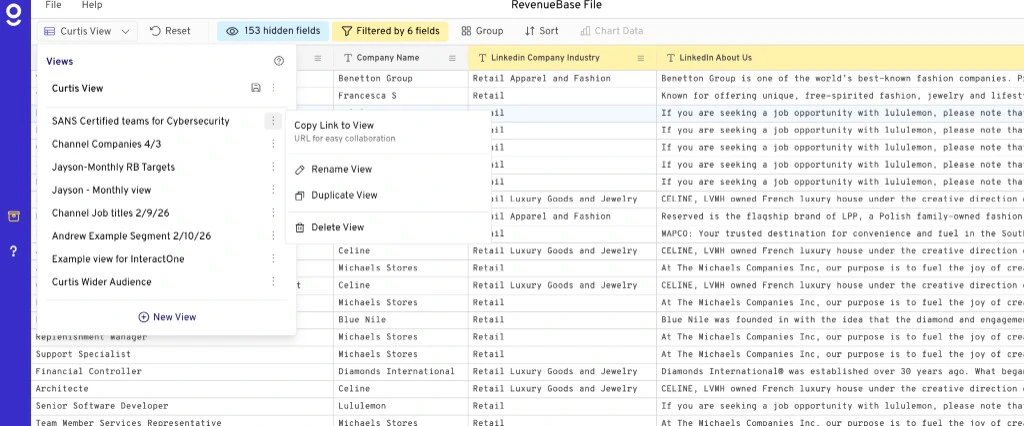Open the Curtis View dropdown
Image resolution: width=1024 pixels, height=426 pixels.
(88, 31)
